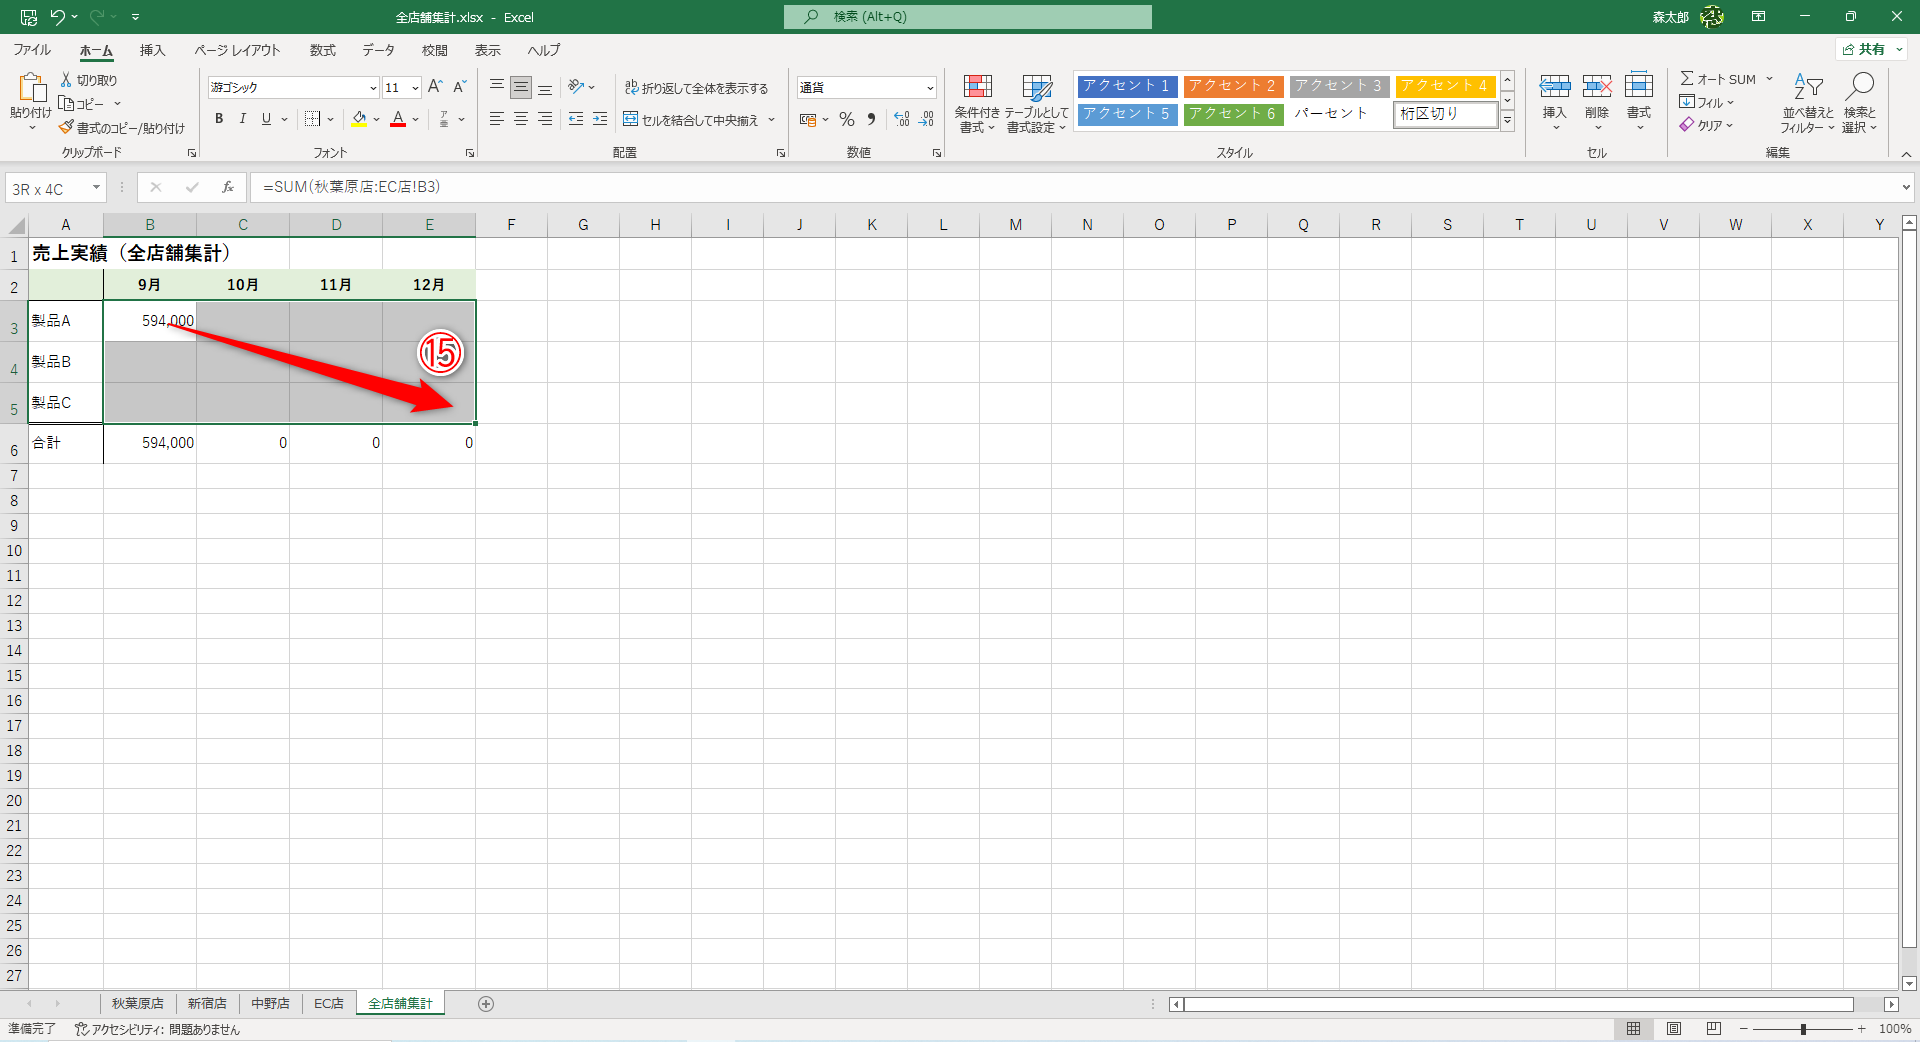Adjust the zoom slider in status bar
Image resolution: width=1920 pixels, height=1042 pixels.
(x=1803, y=1029)
